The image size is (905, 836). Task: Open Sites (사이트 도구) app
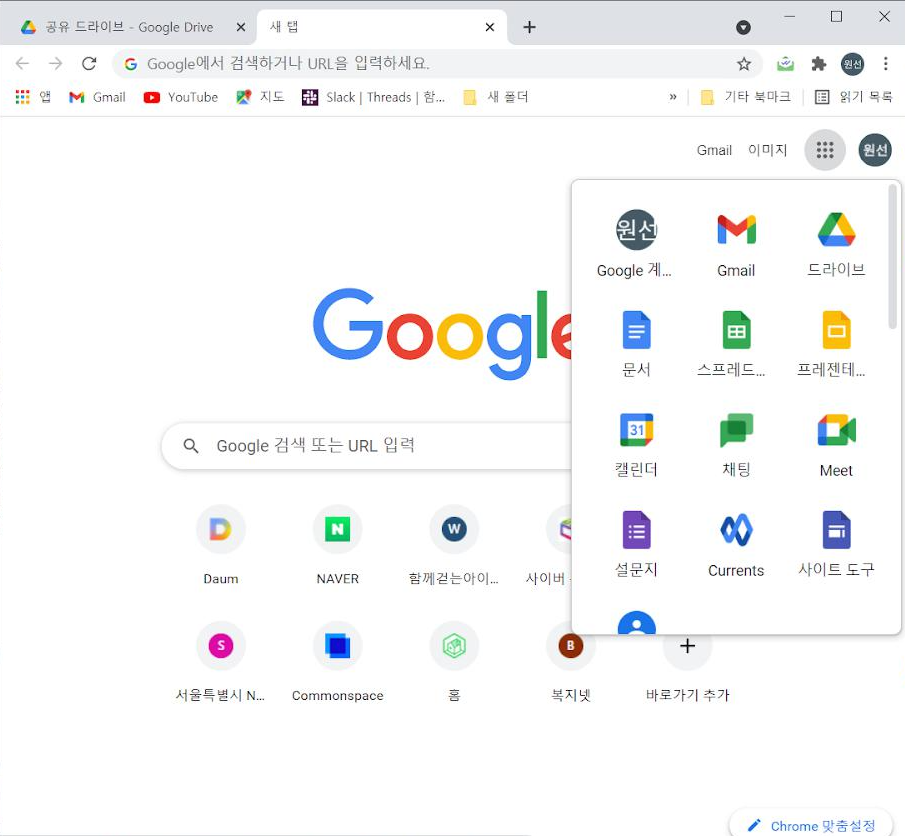pos(836,544)
